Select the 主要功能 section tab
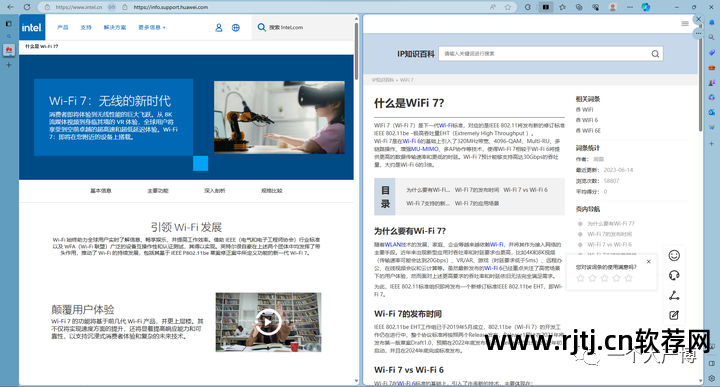This screenshot has width=720, height=387. pyautogui.click(x=158, y=191)
